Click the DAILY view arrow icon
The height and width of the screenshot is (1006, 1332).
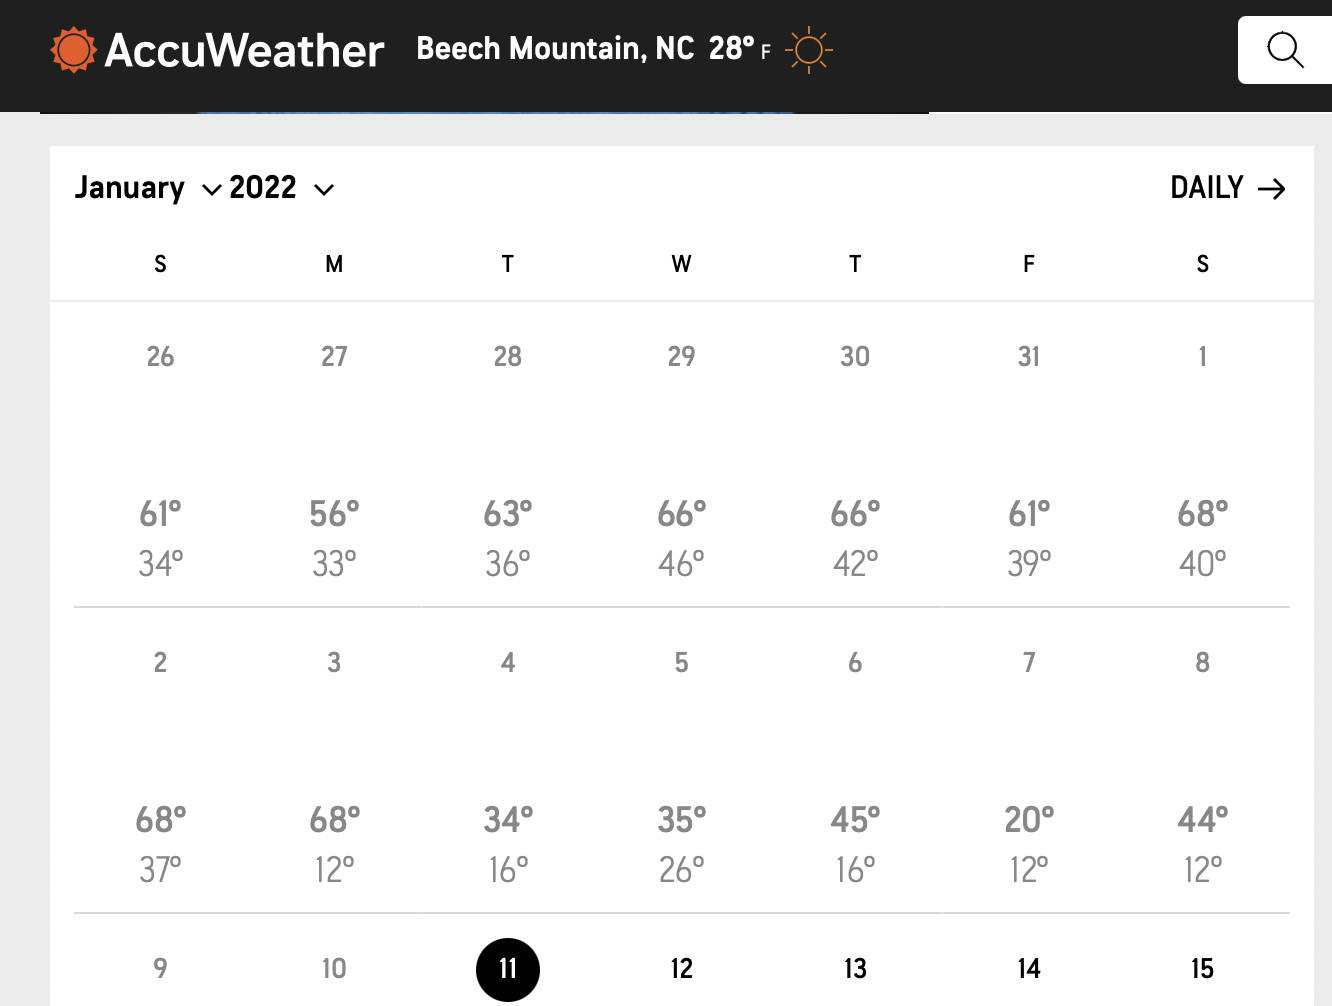tap(1273, 188)
